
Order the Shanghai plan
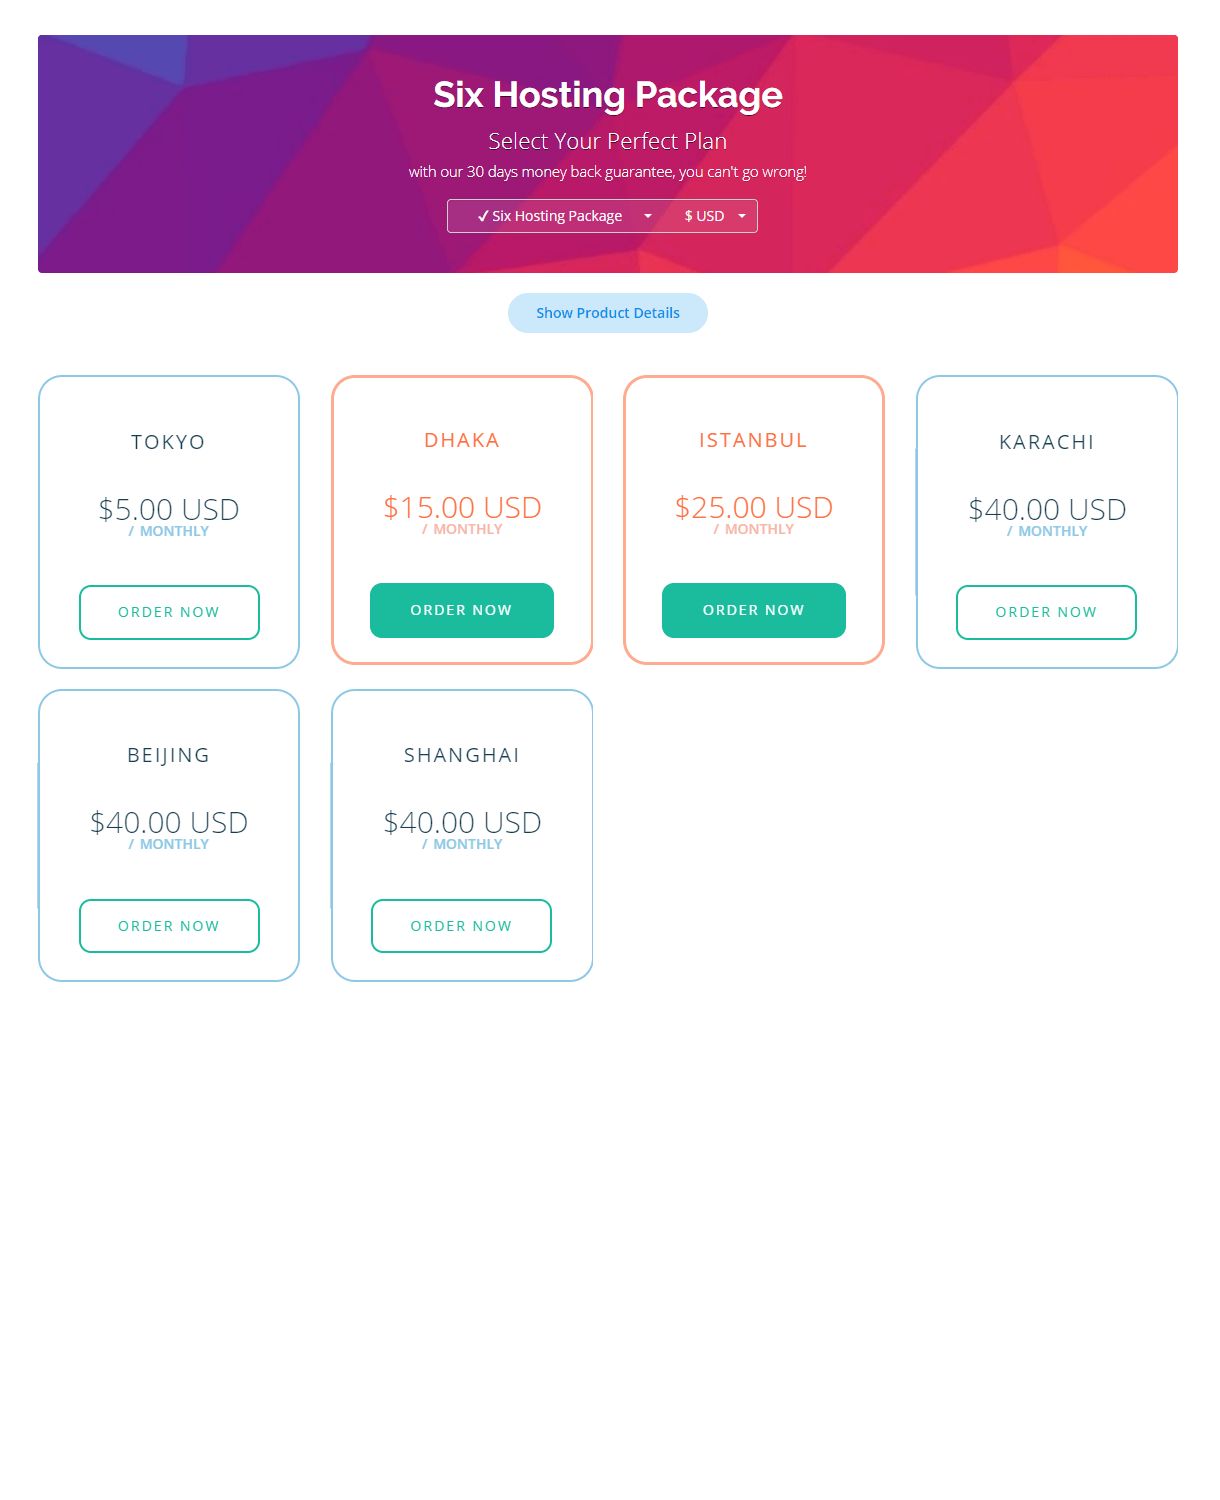461,926
